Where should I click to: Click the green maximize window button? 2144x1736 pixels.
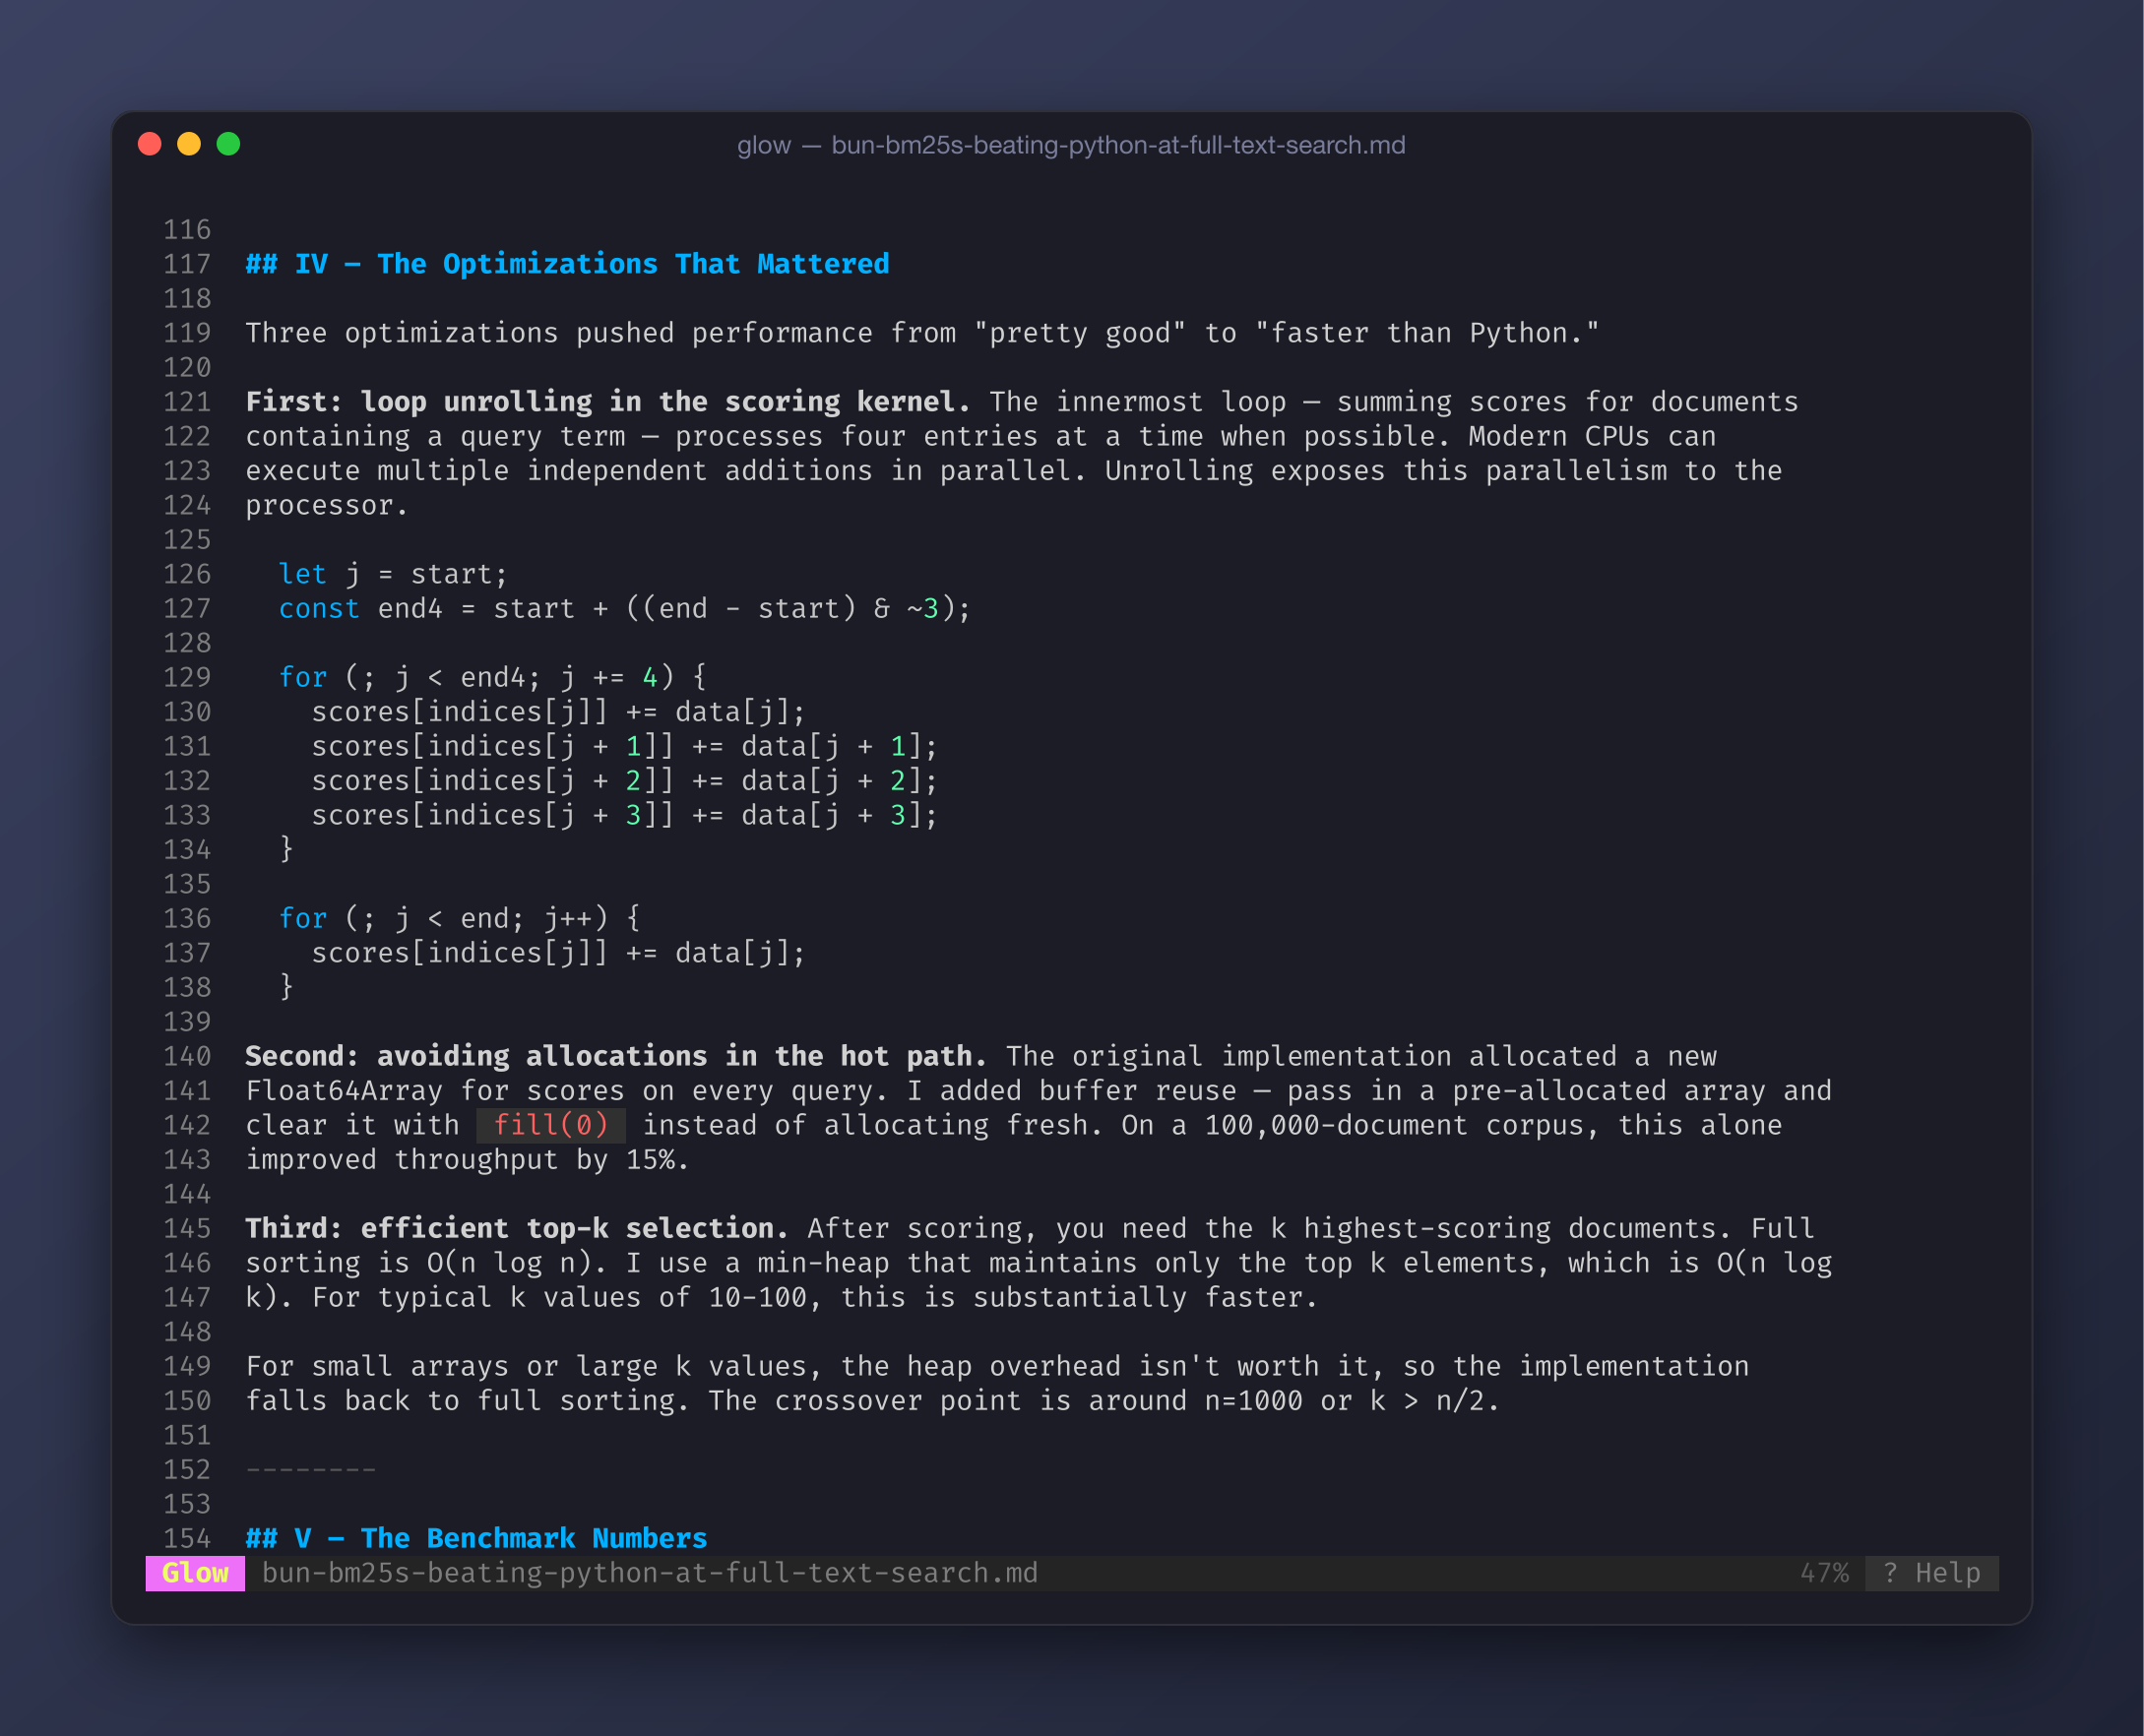[228, 144]
